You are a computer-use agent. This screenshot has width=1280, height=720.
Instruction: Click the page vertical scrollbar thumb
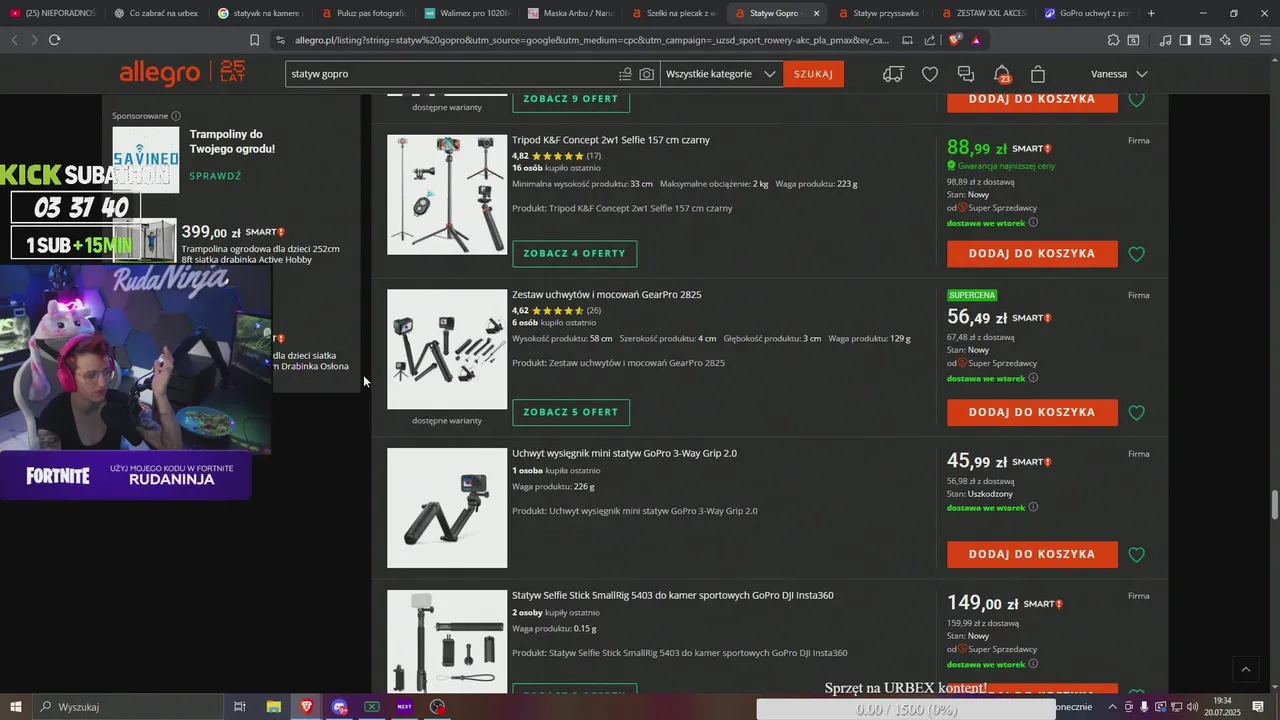(x=1275, y=504)
